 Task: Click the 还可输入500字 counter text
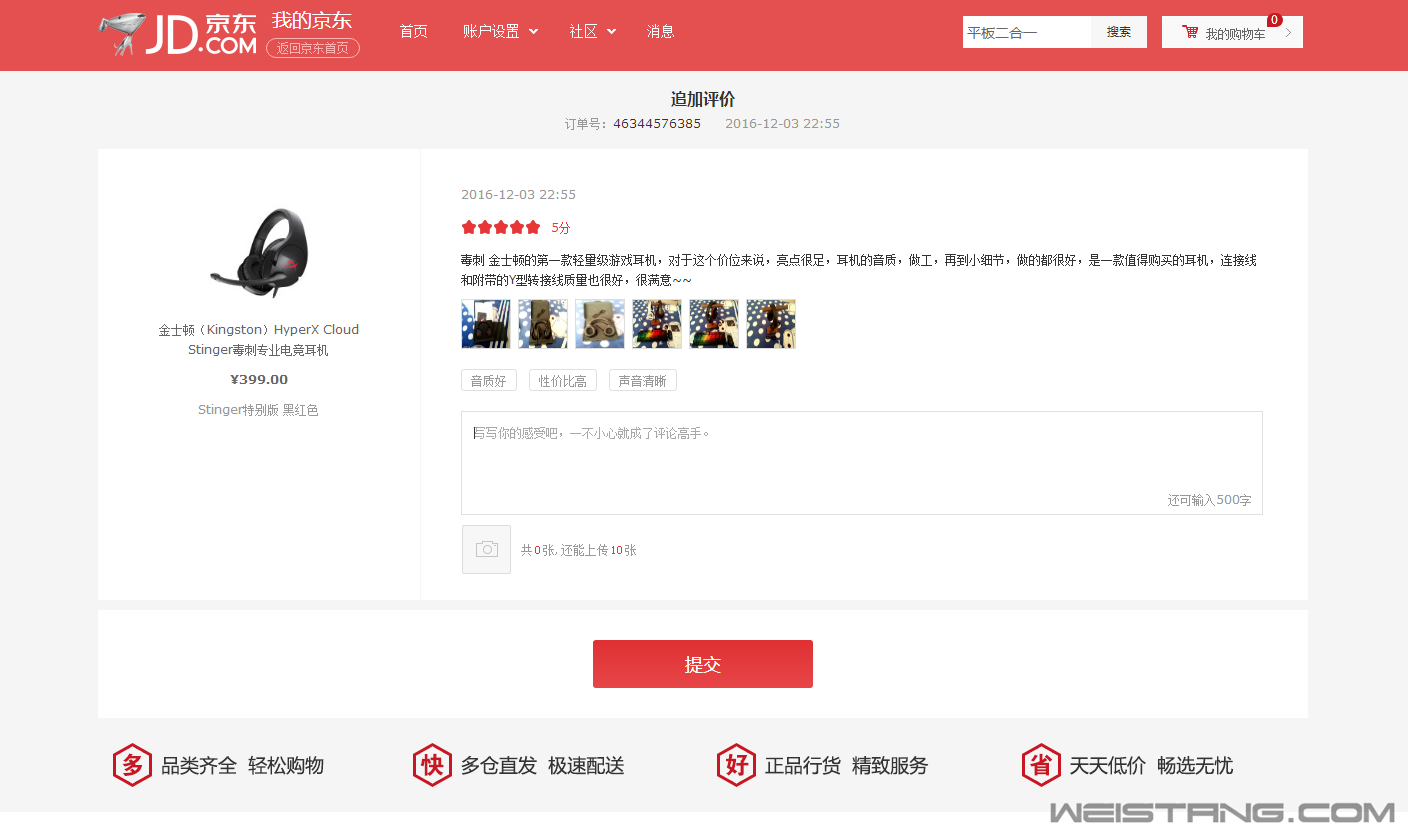[1209, 500]
